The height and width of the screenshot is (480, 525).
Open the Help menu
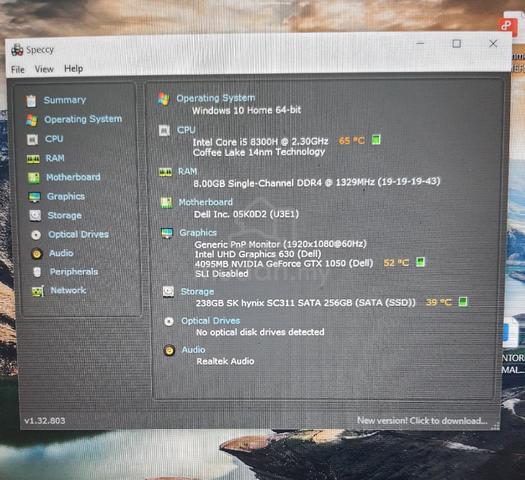coord(74,69)
